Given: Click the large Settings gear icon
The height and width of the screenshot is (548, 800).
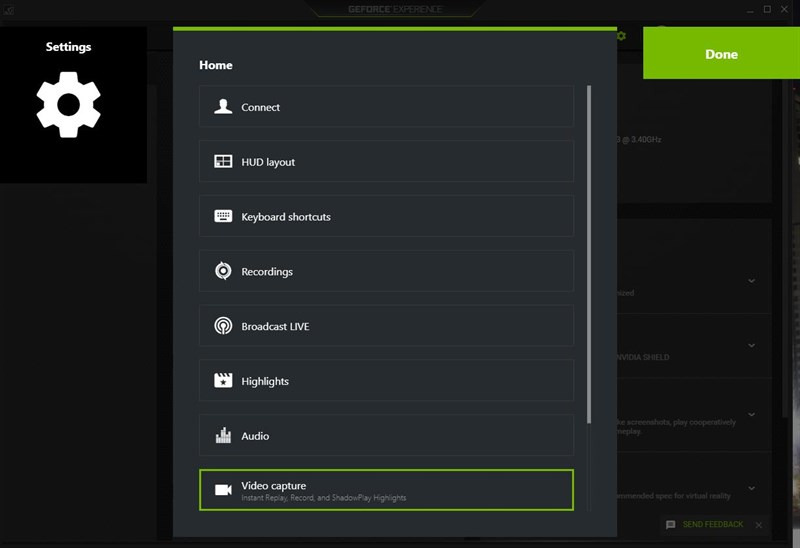Looking at the screenshot, I should pos(68,105).
